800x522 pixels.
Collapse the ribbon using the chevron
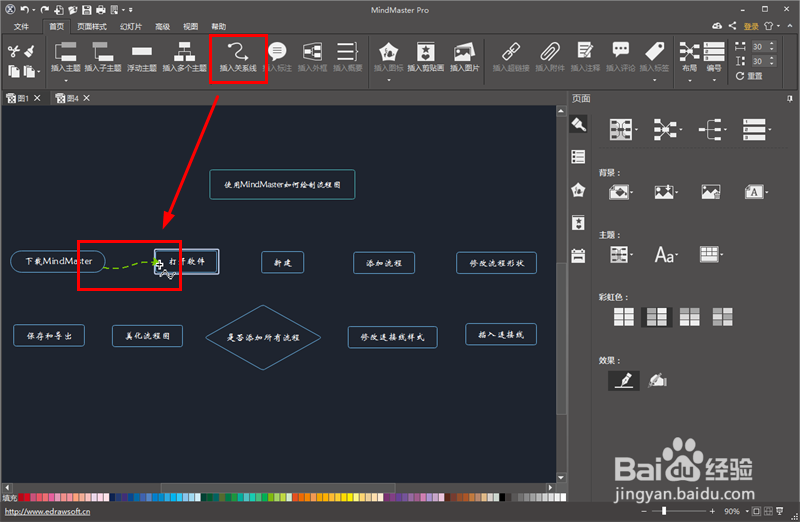[790, 26]
